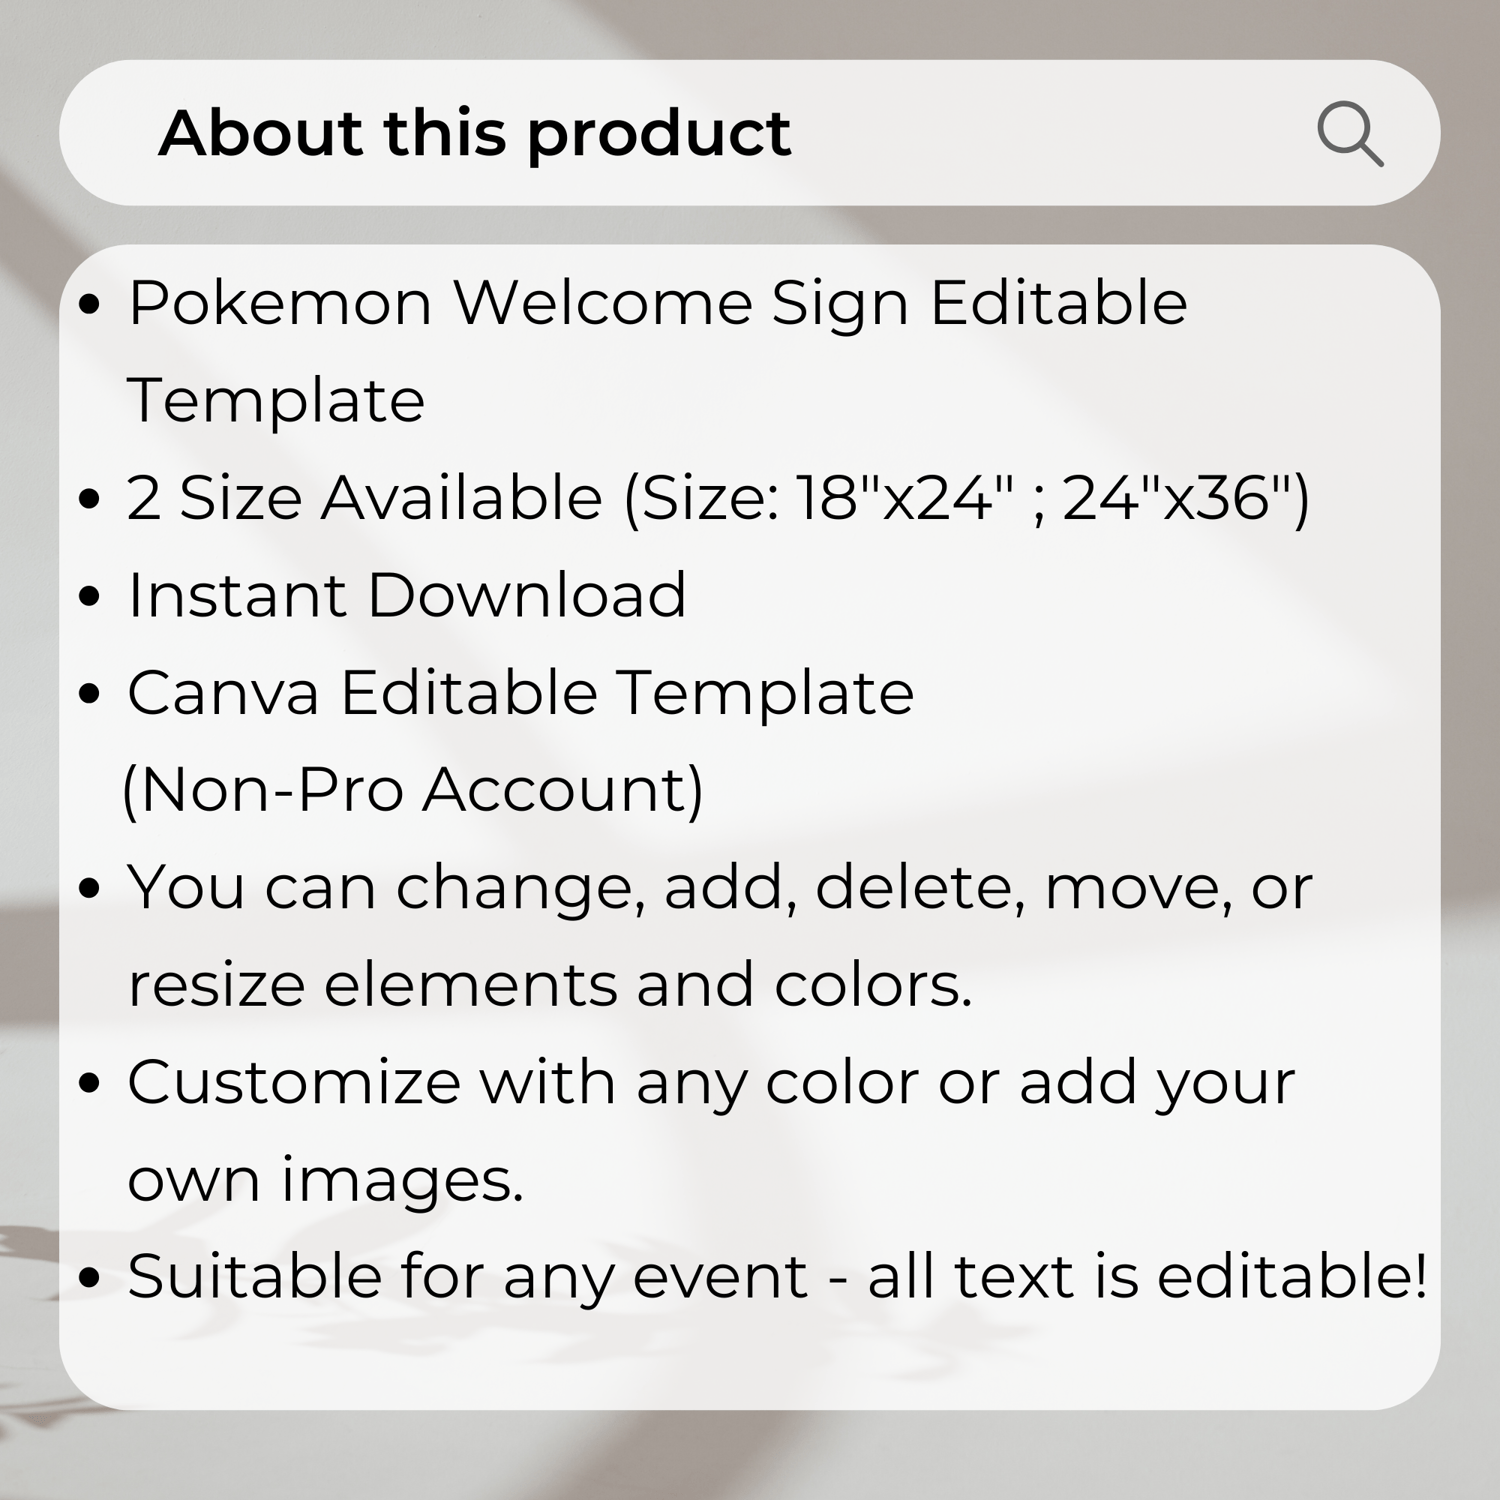Click the bullet beside "You can change"
Screen dimensions: 1500x1500
tap(90, 889)
